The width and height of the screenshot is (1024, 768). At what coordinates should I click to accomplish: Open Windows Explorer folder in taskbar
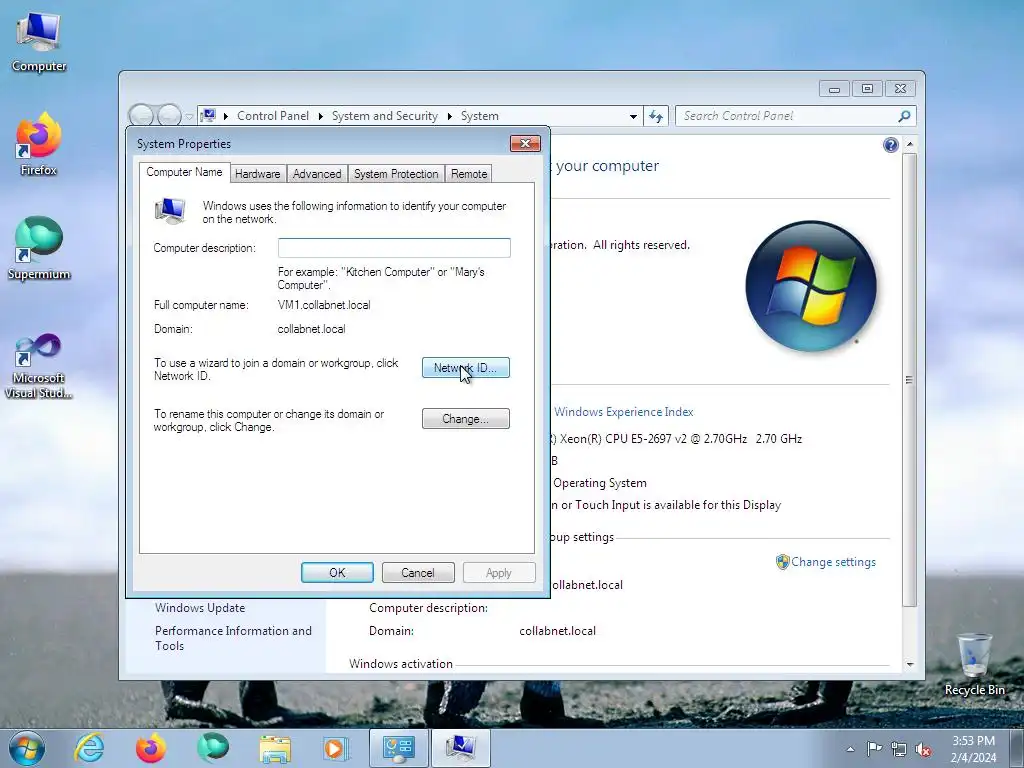(x=275, y=748)
